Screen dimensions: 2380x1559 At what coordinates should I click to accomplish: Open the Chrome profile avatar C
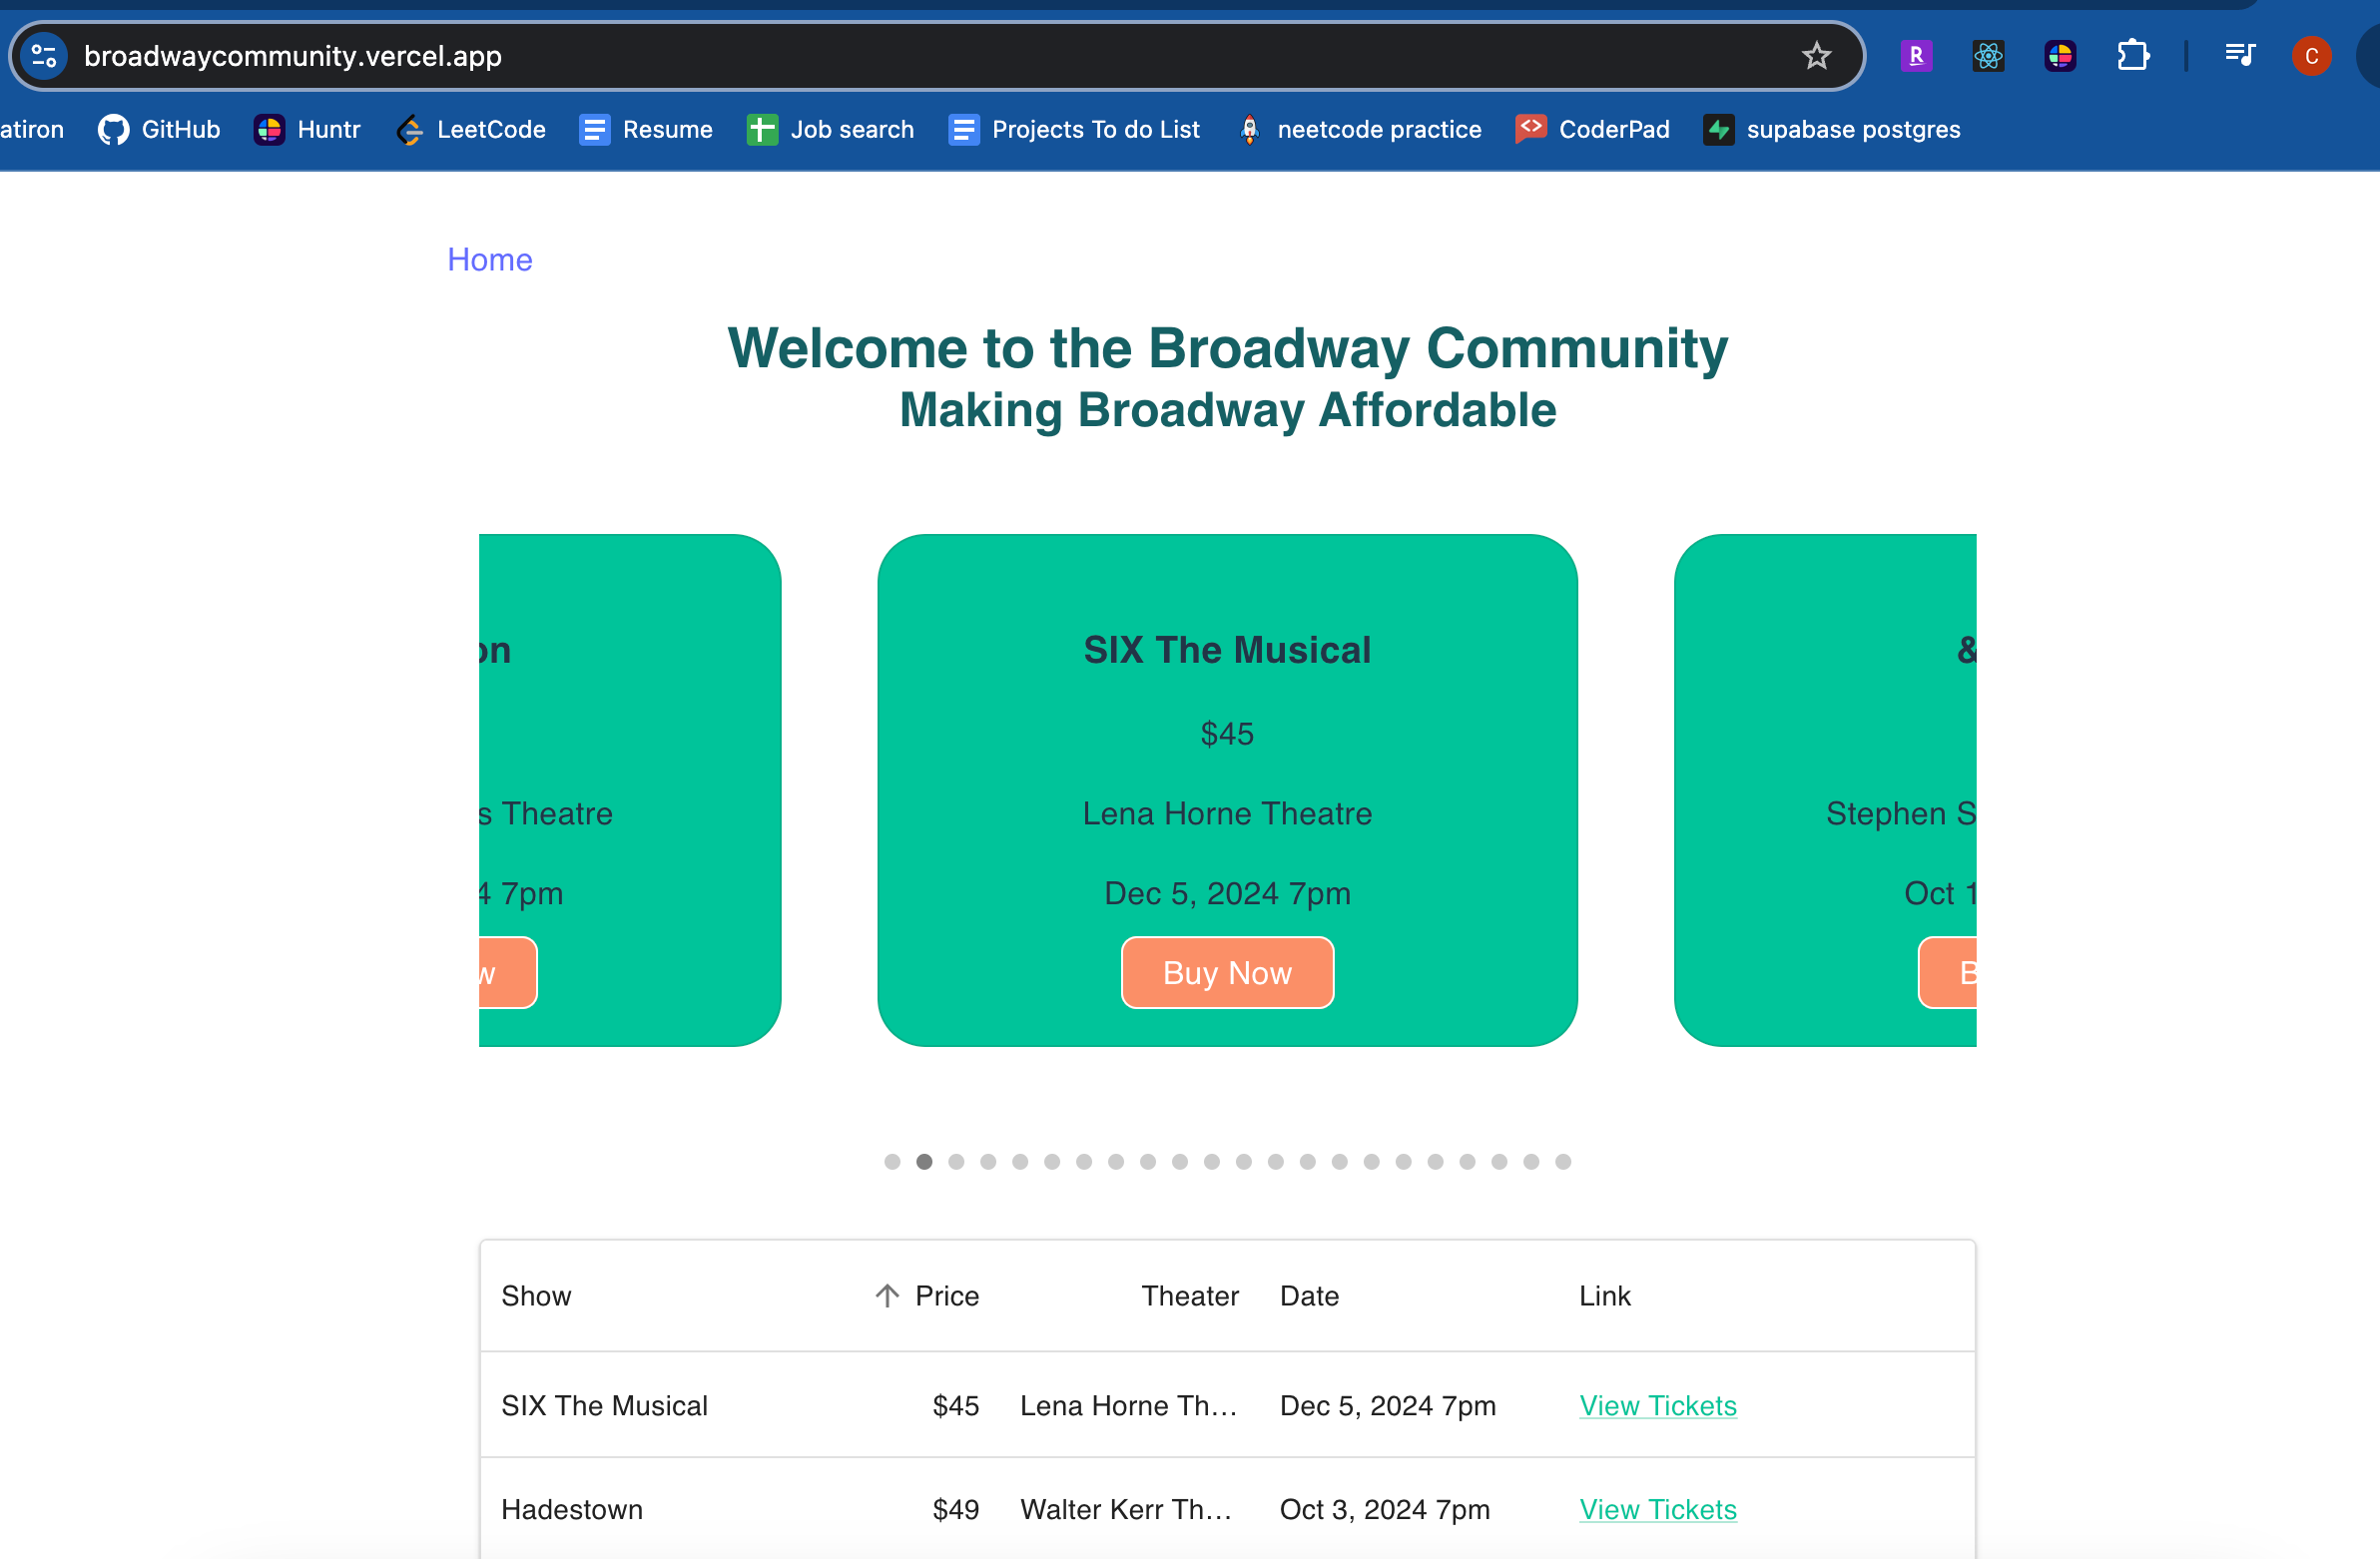tap(2311, 56)
